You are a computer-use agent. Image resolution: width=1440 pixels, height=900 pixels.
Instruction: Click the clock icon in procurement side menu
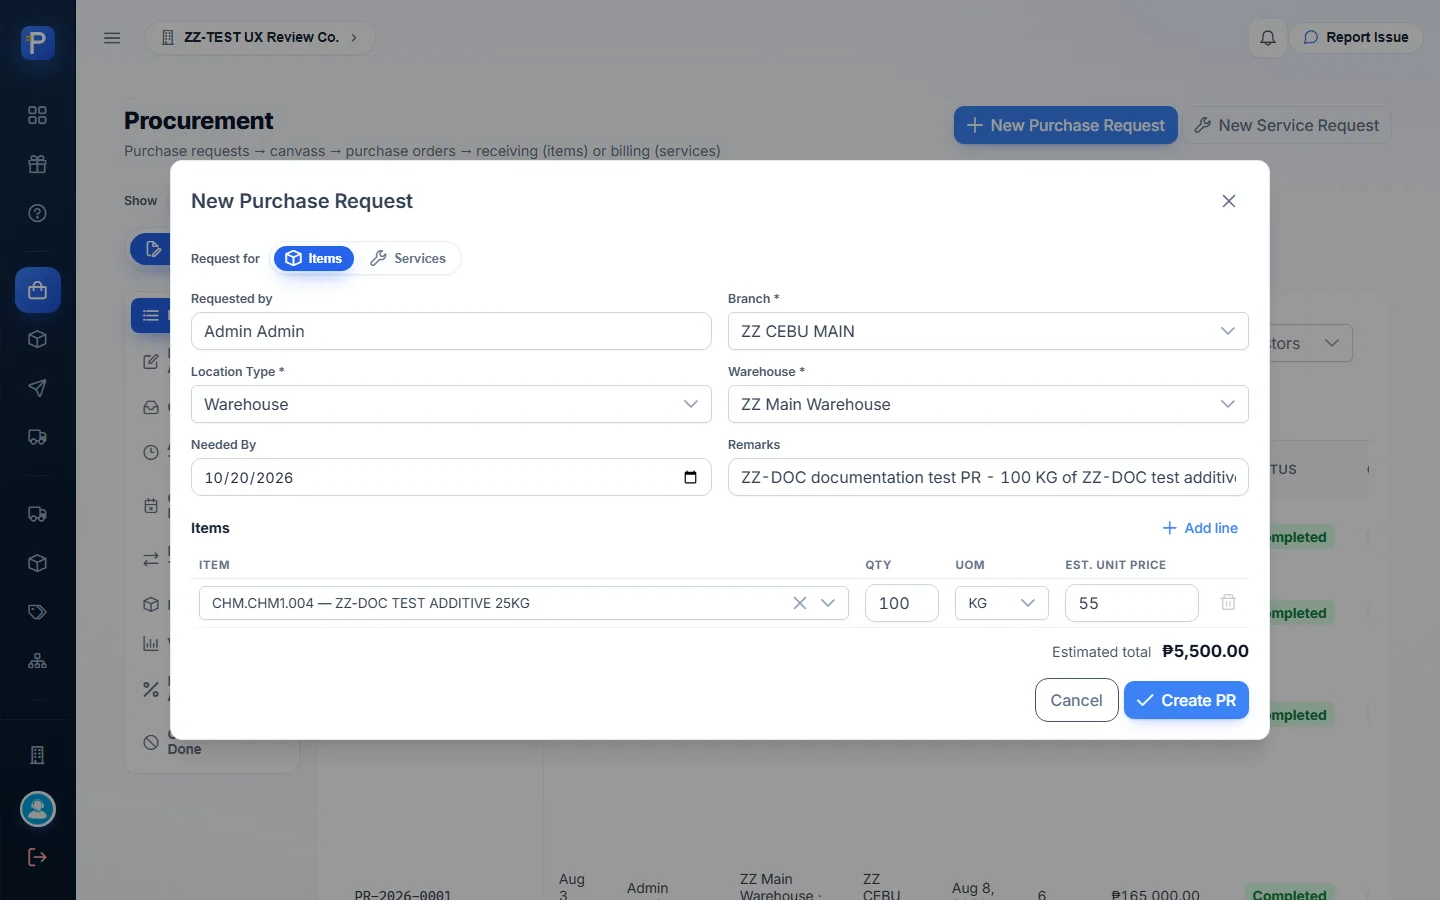point(151,452)
